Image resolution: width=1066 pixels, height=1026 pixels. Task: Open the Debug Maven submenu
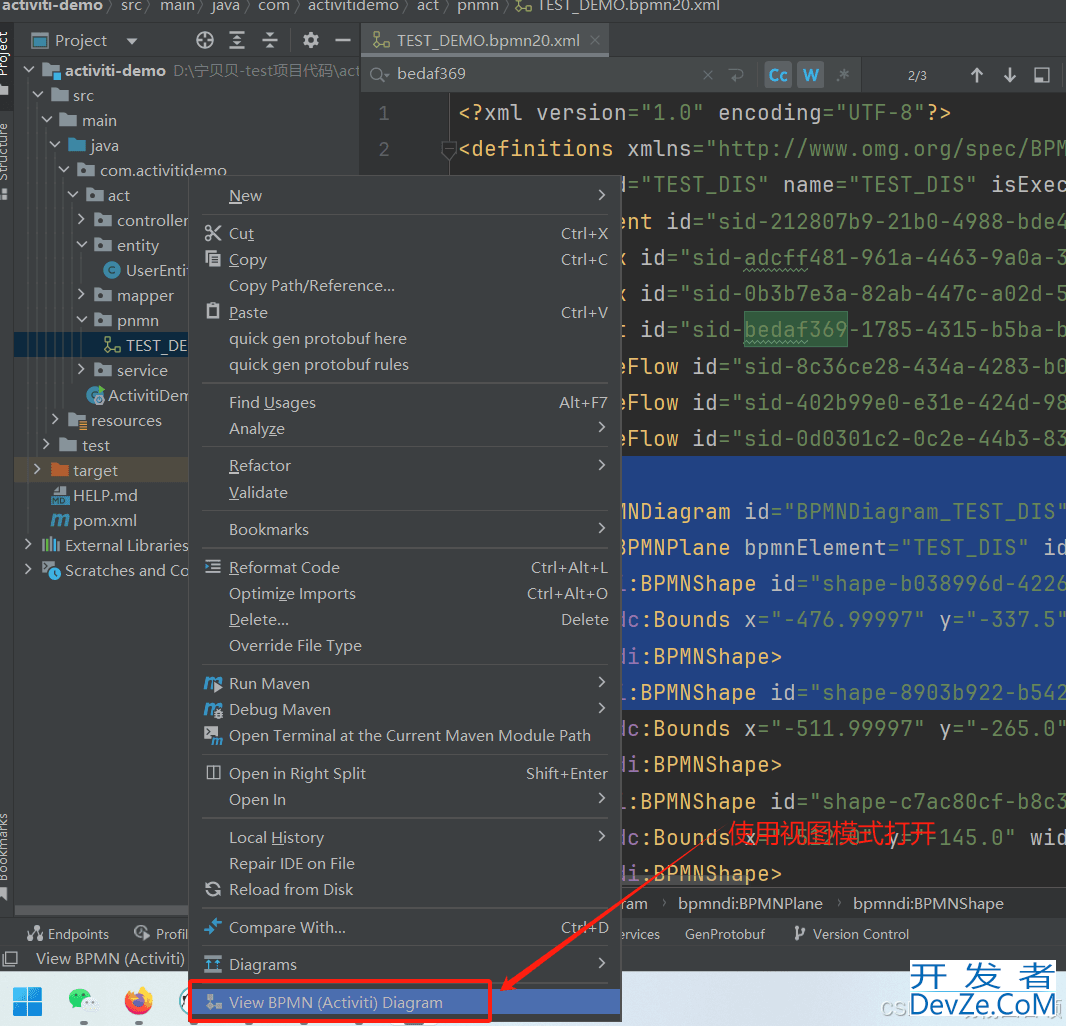(x=405, y=710)
